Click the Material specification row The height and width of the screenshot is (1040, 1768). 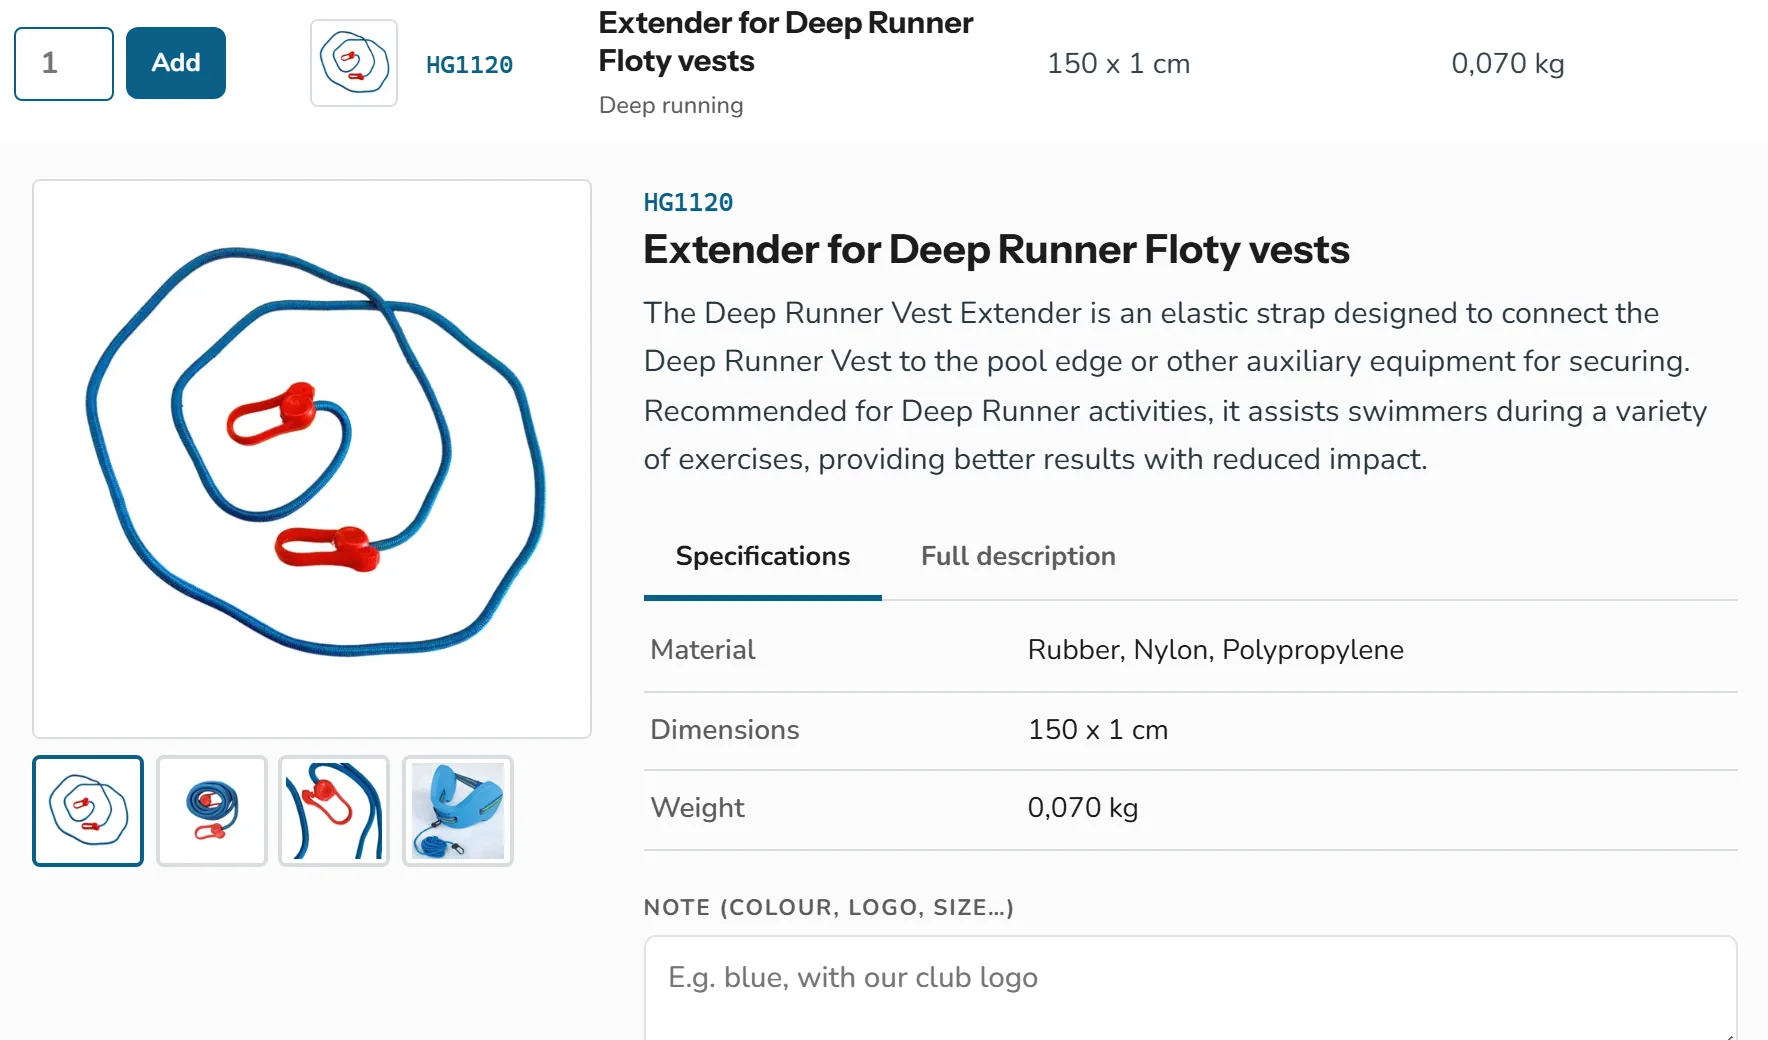coord(1190,650)
